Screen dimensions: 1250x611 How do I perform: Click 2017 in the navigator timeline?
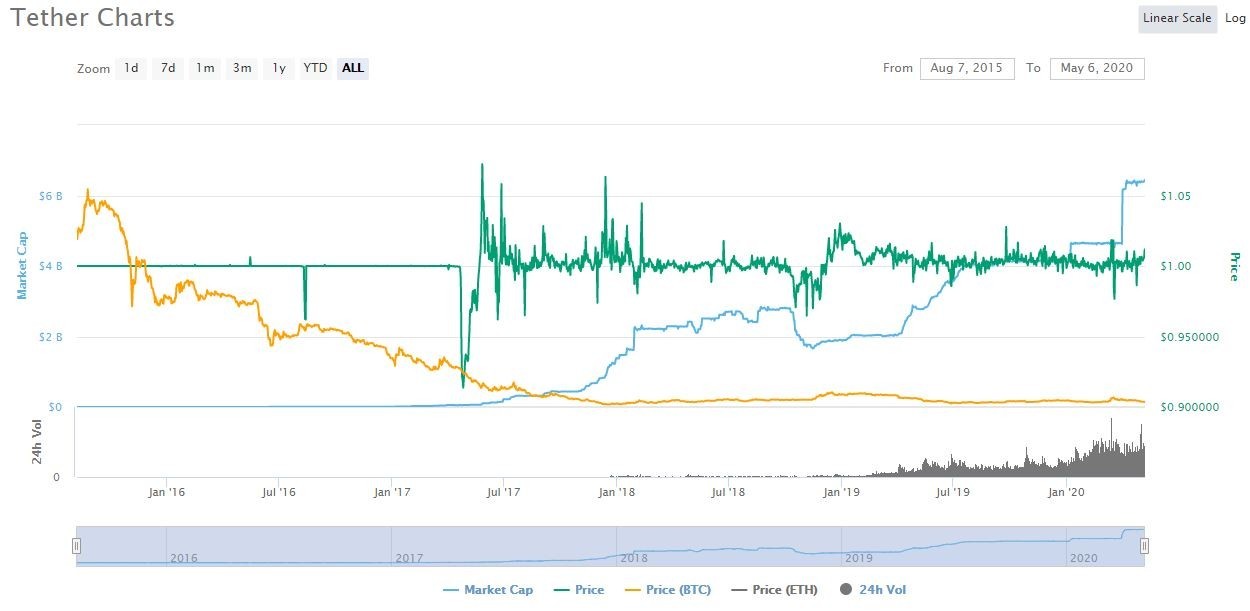coord(410,557)
